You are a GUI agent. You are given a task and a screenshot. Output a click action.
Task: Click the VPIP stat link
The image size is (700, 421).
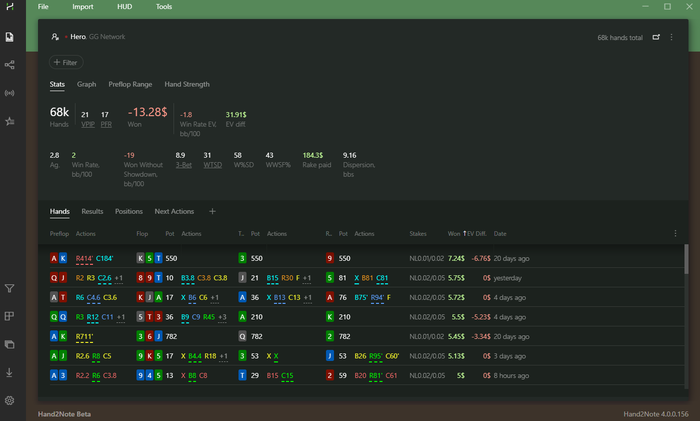pos(88,125)
